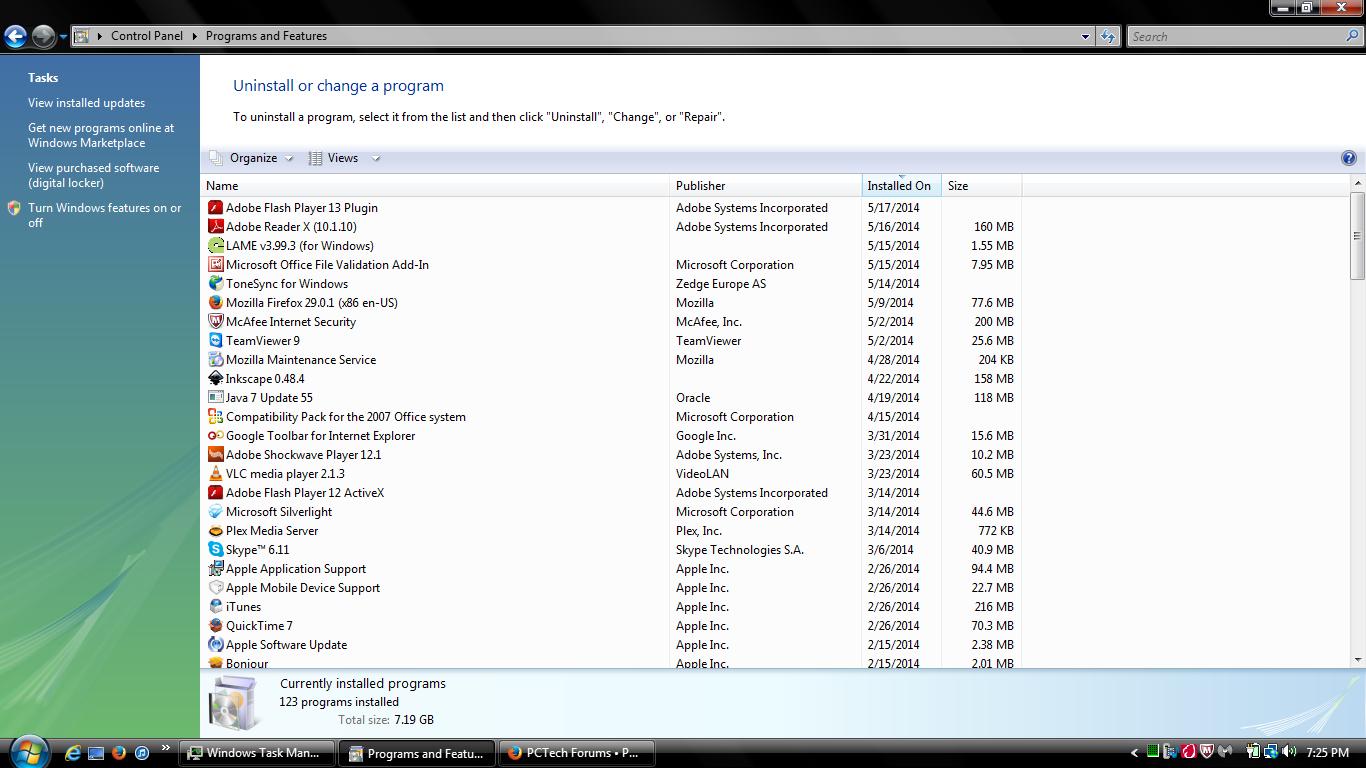Click the Google Toolbar for Internet Explorer icon
The height and width of the screenshot is (768, 1366).
coord(215,436)
